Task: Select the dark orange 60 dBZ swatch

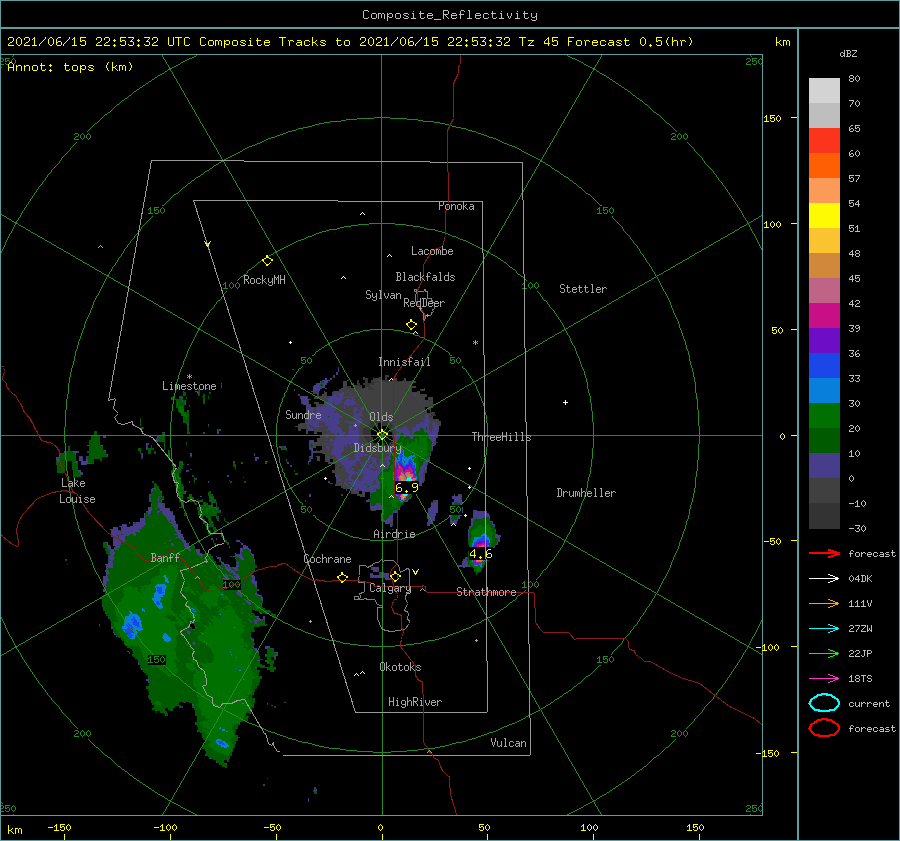Action: coord(824,165)
